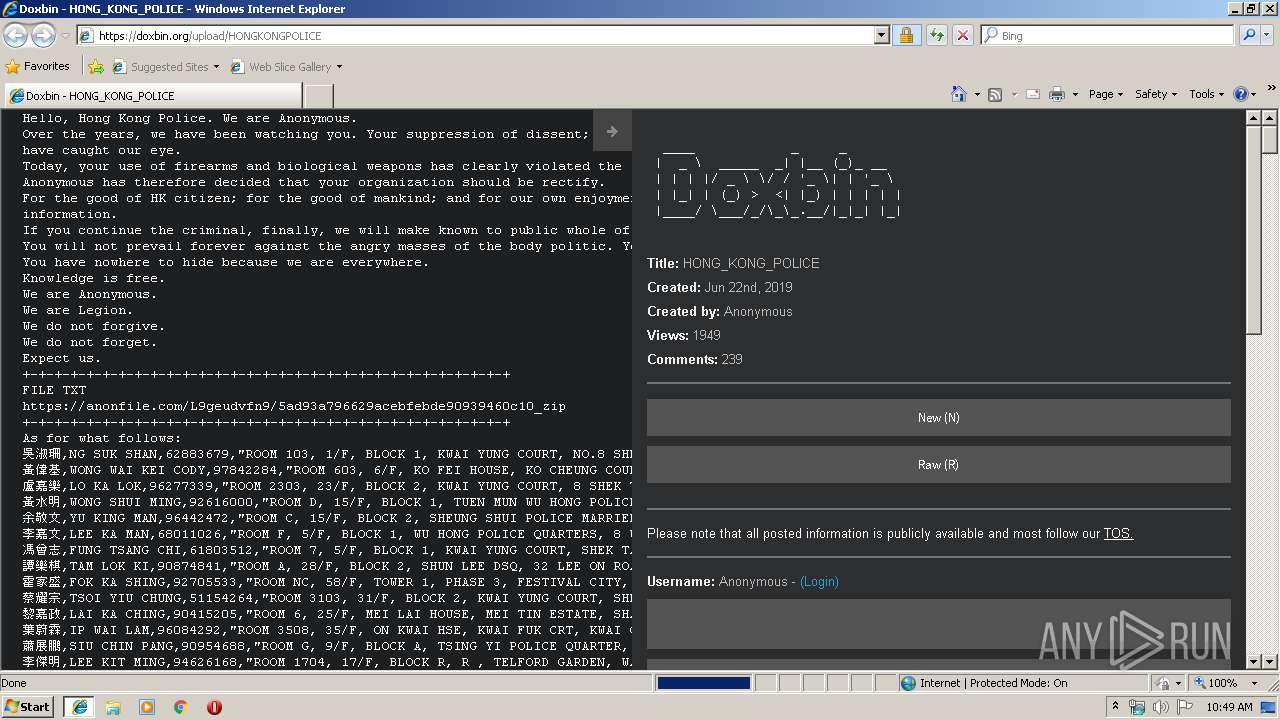Viewport: 1280px width, 720px height.
Task: Open Internet Explorer from the taskbar
Action: [79, 707]
